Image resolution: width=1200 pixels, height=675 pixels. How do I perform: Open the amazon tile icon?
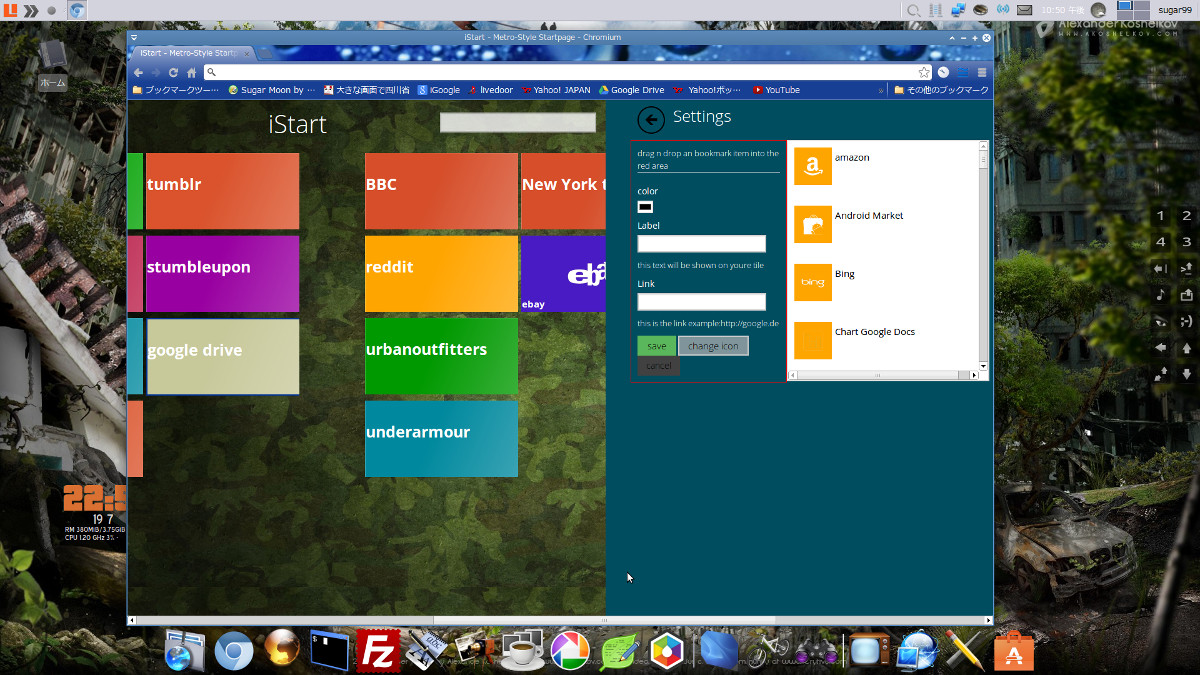click(x=813, y=166)
